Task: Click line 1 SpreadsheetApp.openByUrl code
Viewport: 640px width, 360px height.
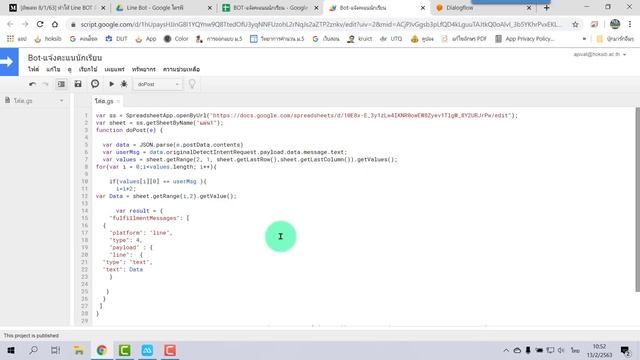Action: [307, 116]
